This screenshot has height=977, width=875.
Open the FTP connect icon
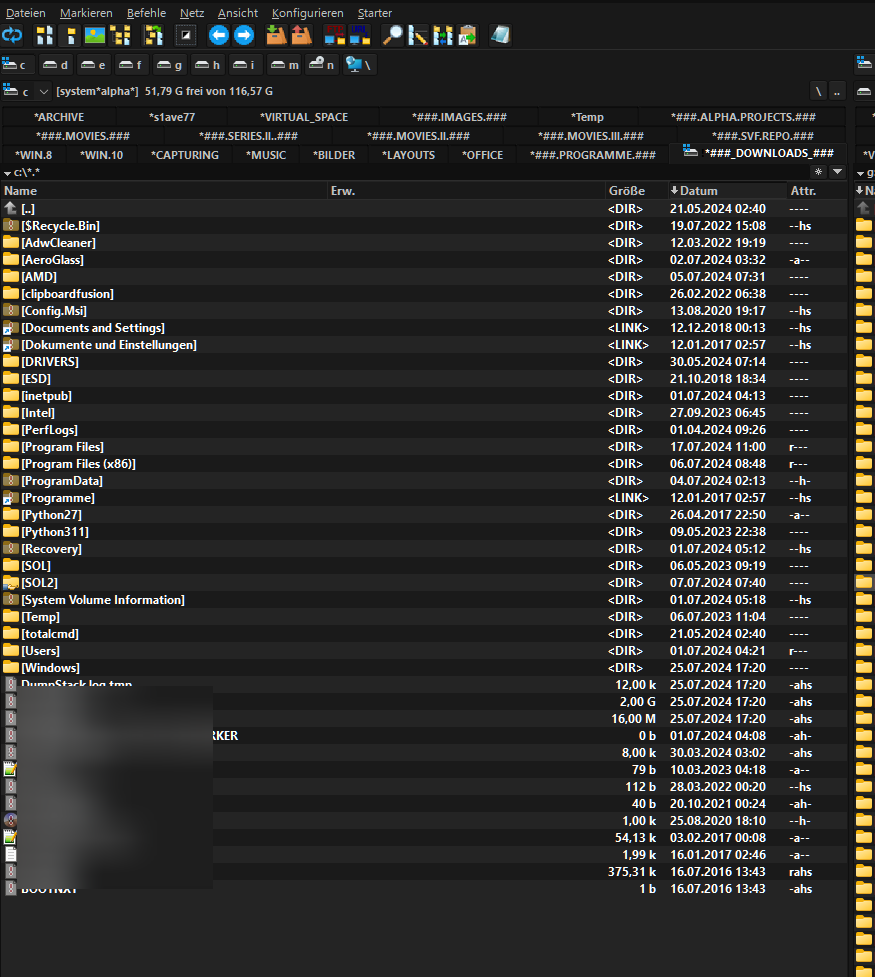(335, 36)
